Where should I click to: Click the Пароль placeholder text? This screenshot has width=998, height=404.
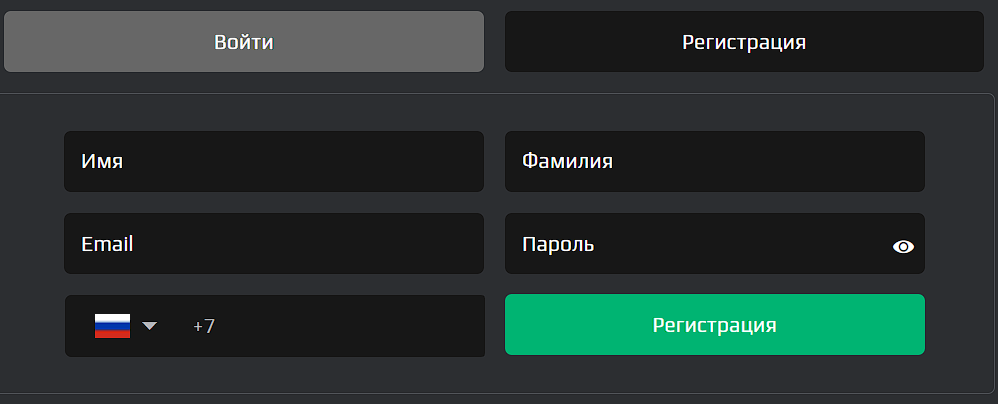(x=558, y=244)
